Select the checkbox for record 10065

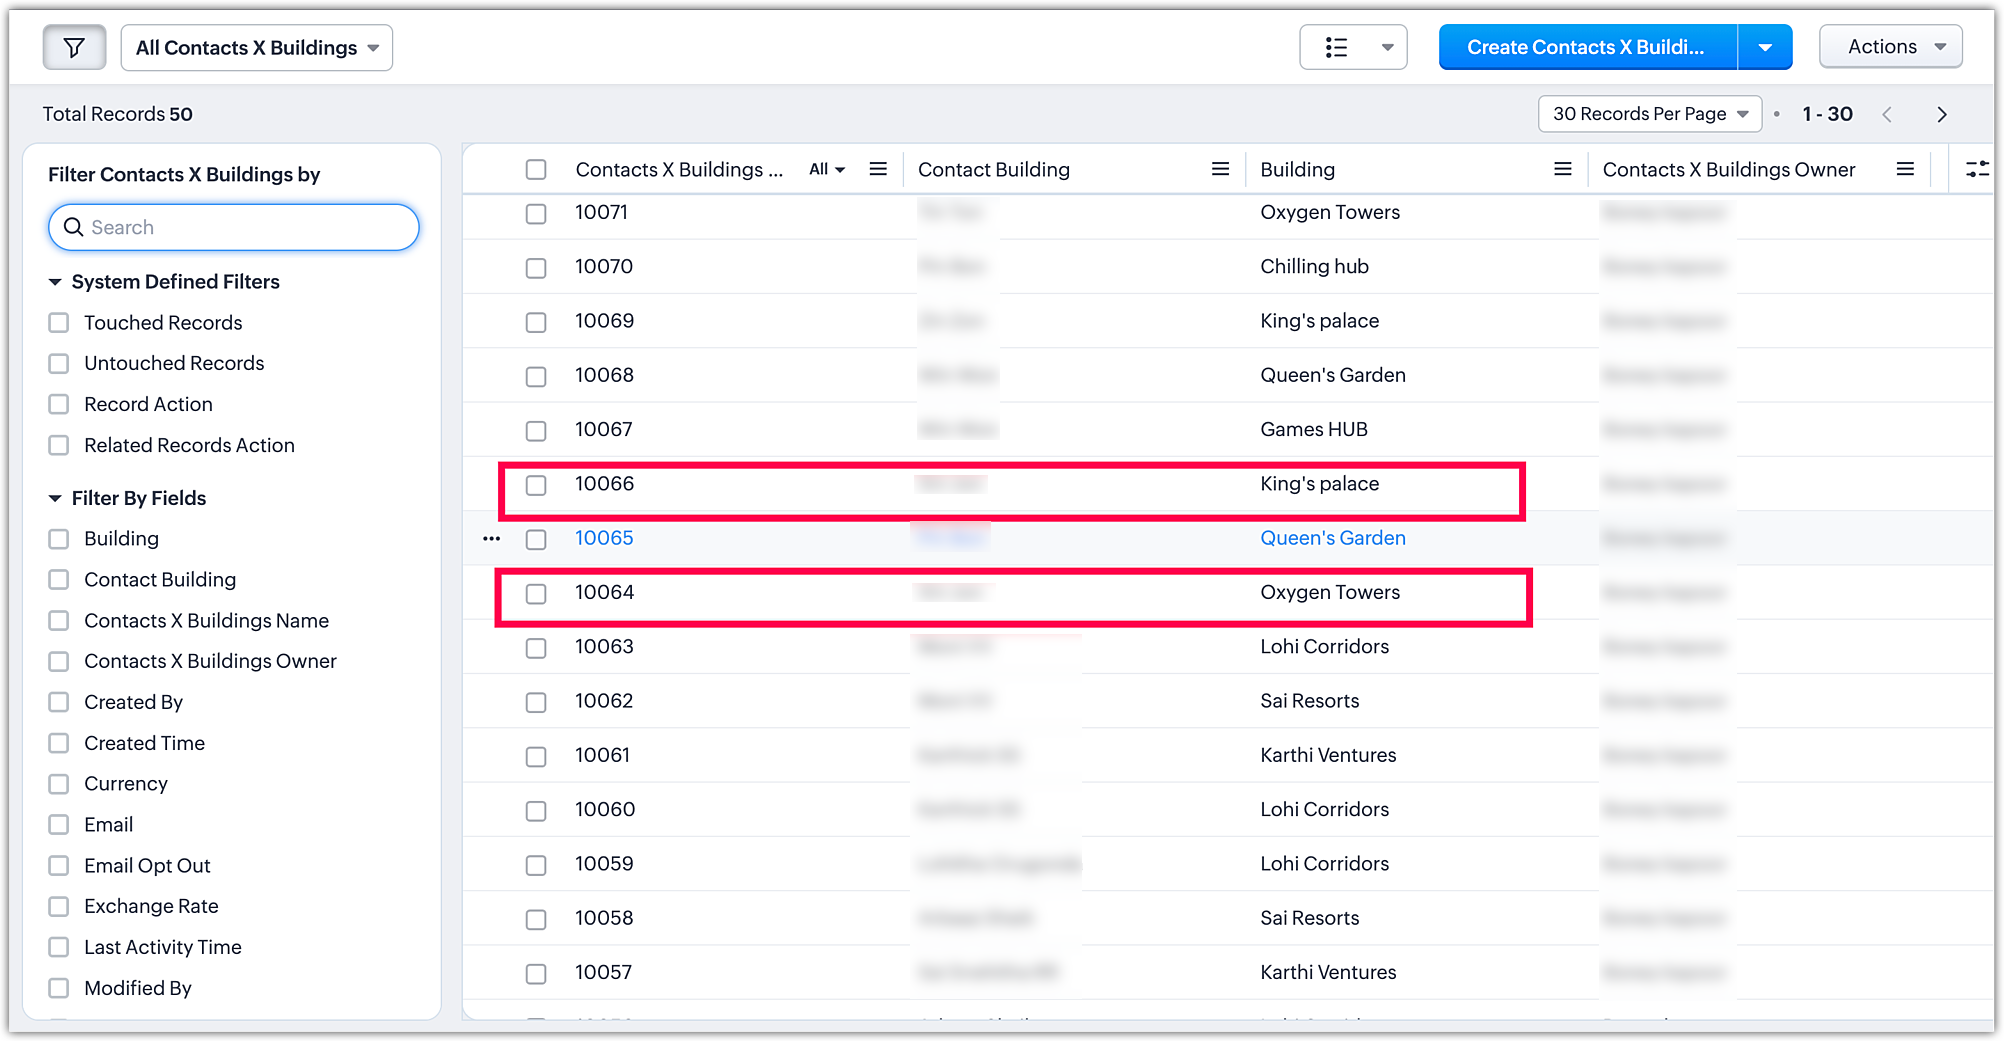coord(536,539)
